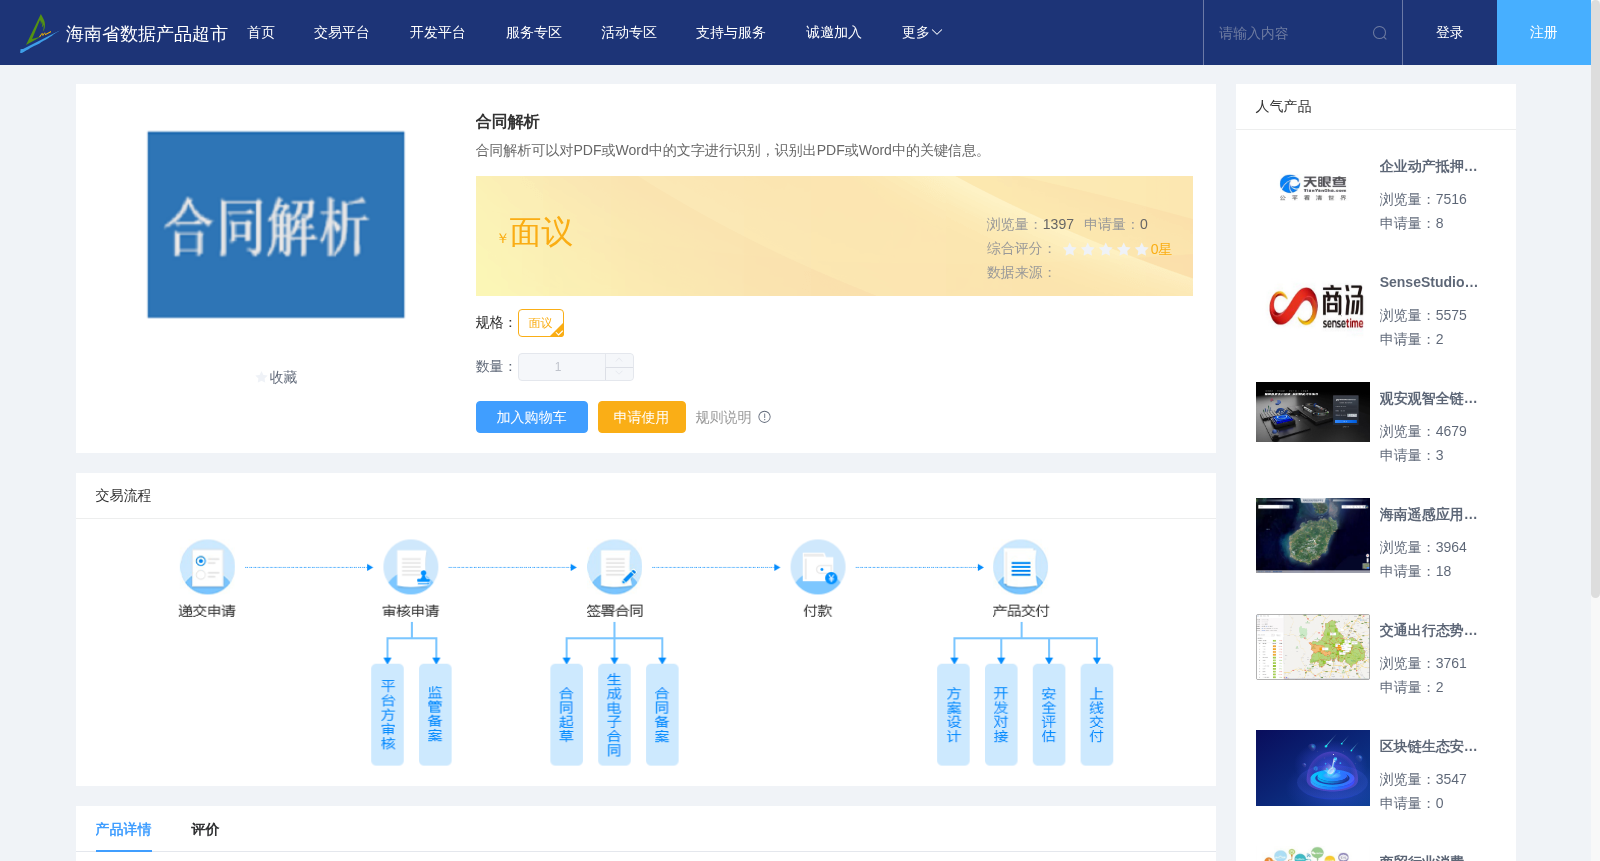Click the 申请使用 button
The height and width of the screenshot is (861, 1600).
pyautogui.click(x=642, y=417)
